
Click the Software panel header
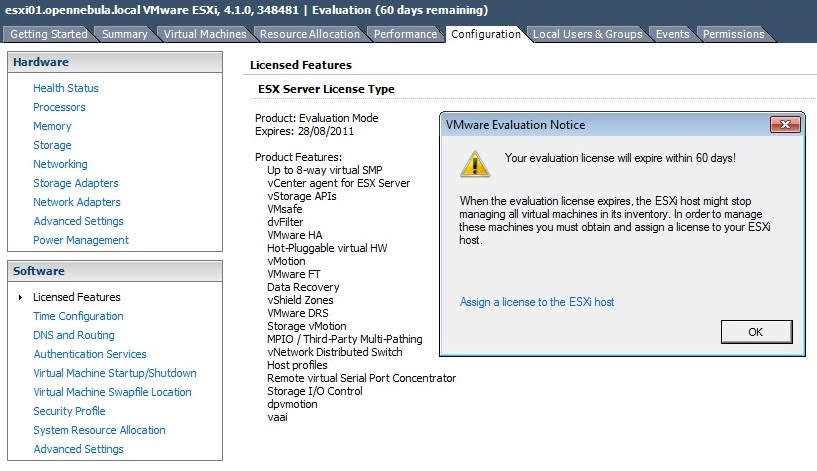coord(115,271)
